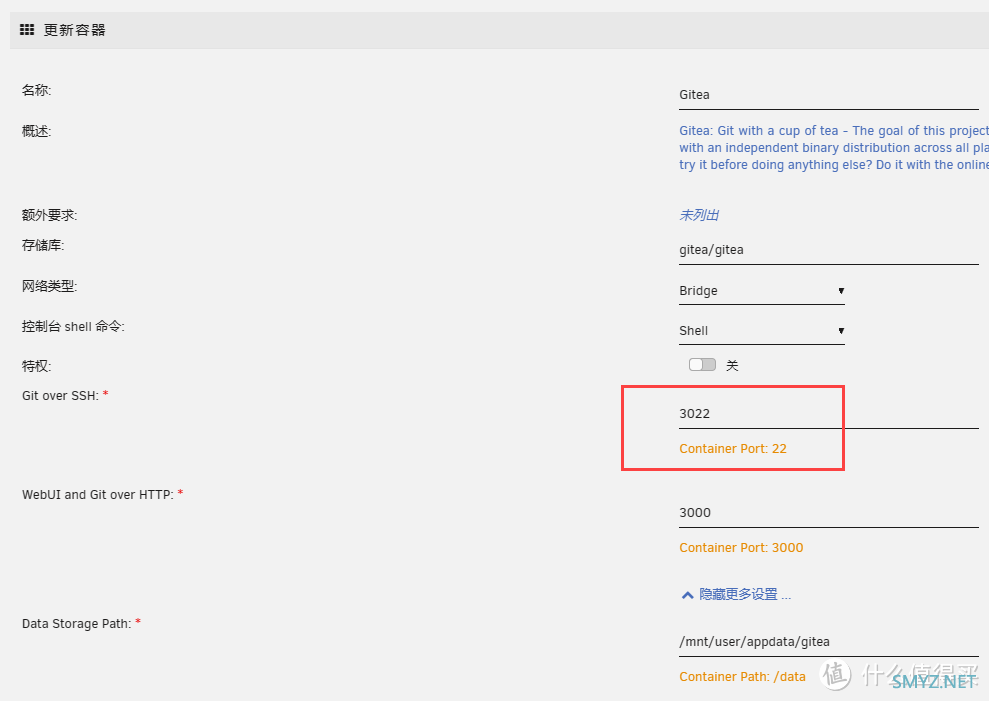Click the Git over SSH port field 3022
Viewport: 989px width, 701px height.
(x=829, y=414)
